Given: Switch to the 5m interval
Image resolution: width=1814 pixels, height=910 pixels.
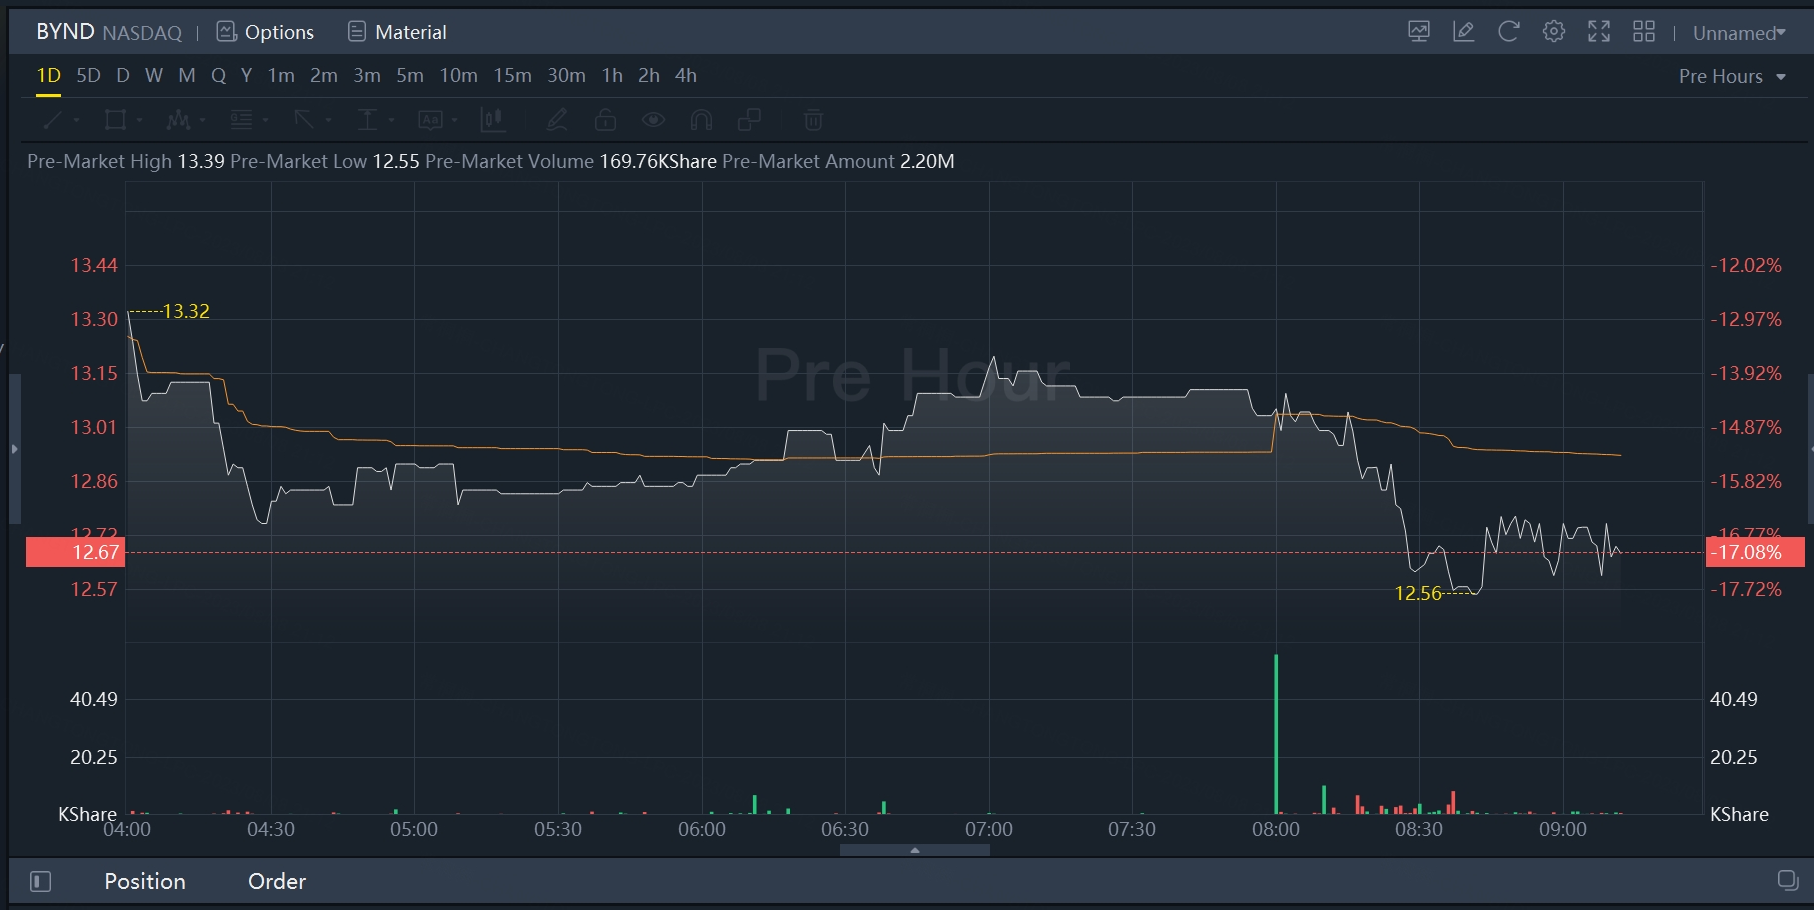Looking at the screenshot, I should coord(410,75).
